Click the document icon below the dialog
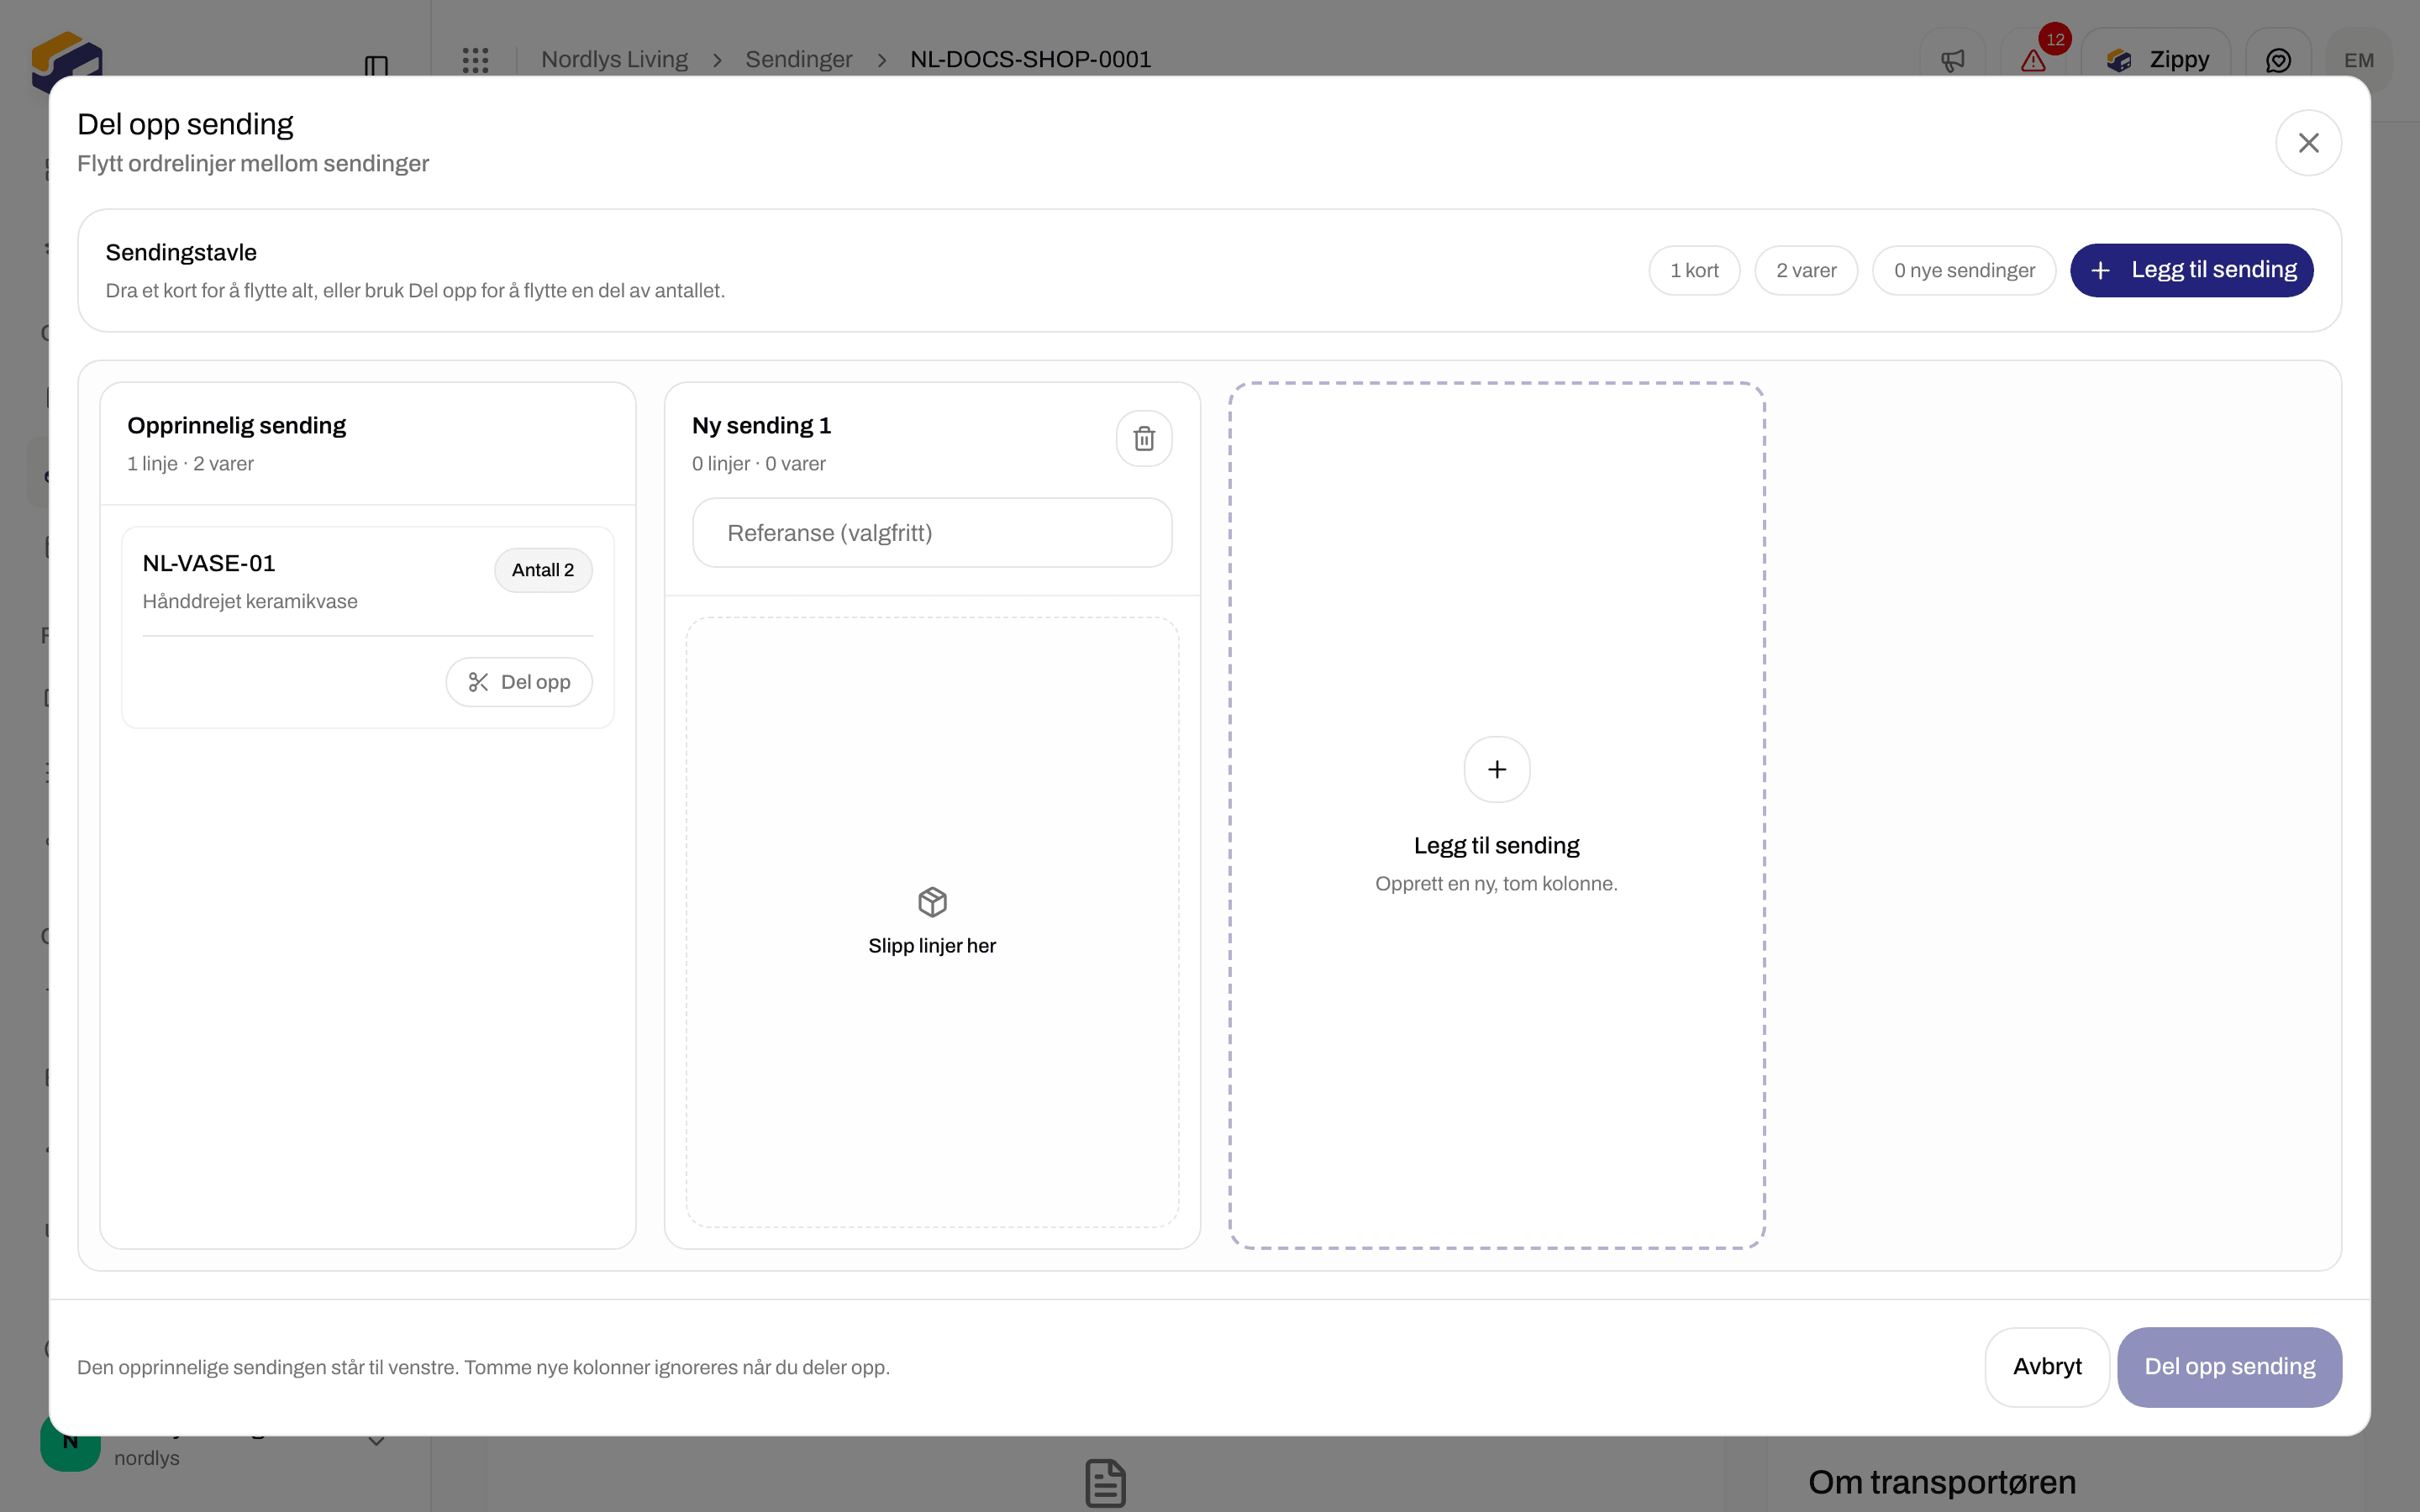 pos(1105,1483)
